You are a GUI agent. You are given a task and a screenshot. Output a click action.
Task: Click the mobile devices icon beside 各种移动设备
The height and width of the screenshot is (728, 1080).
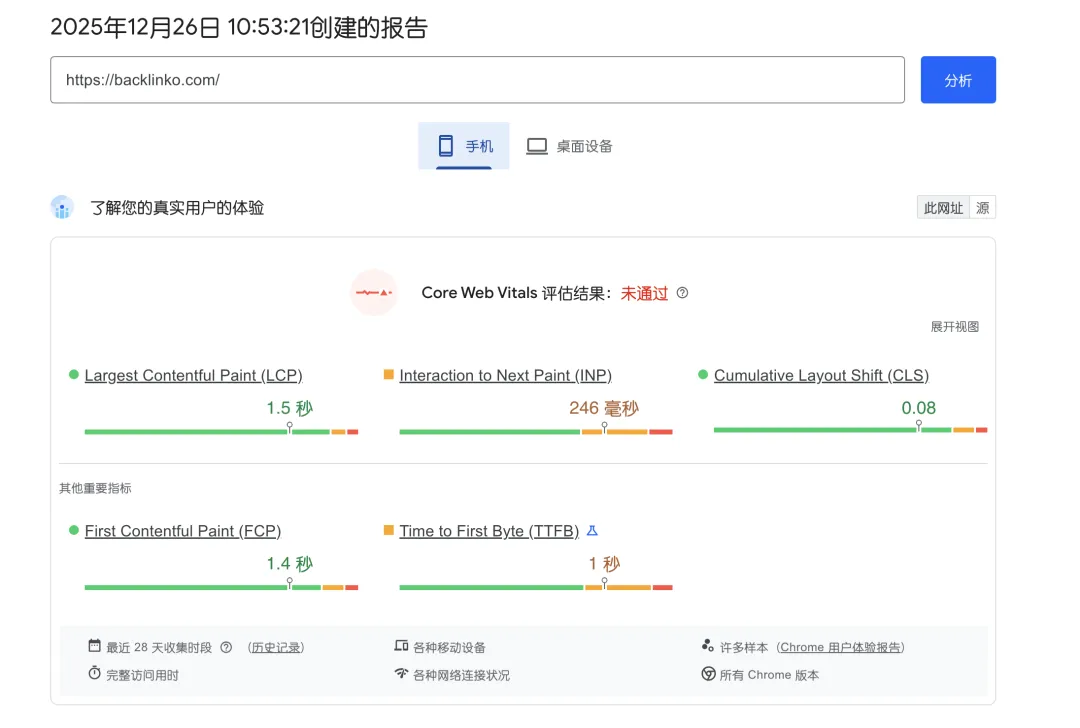pos(402,646)
